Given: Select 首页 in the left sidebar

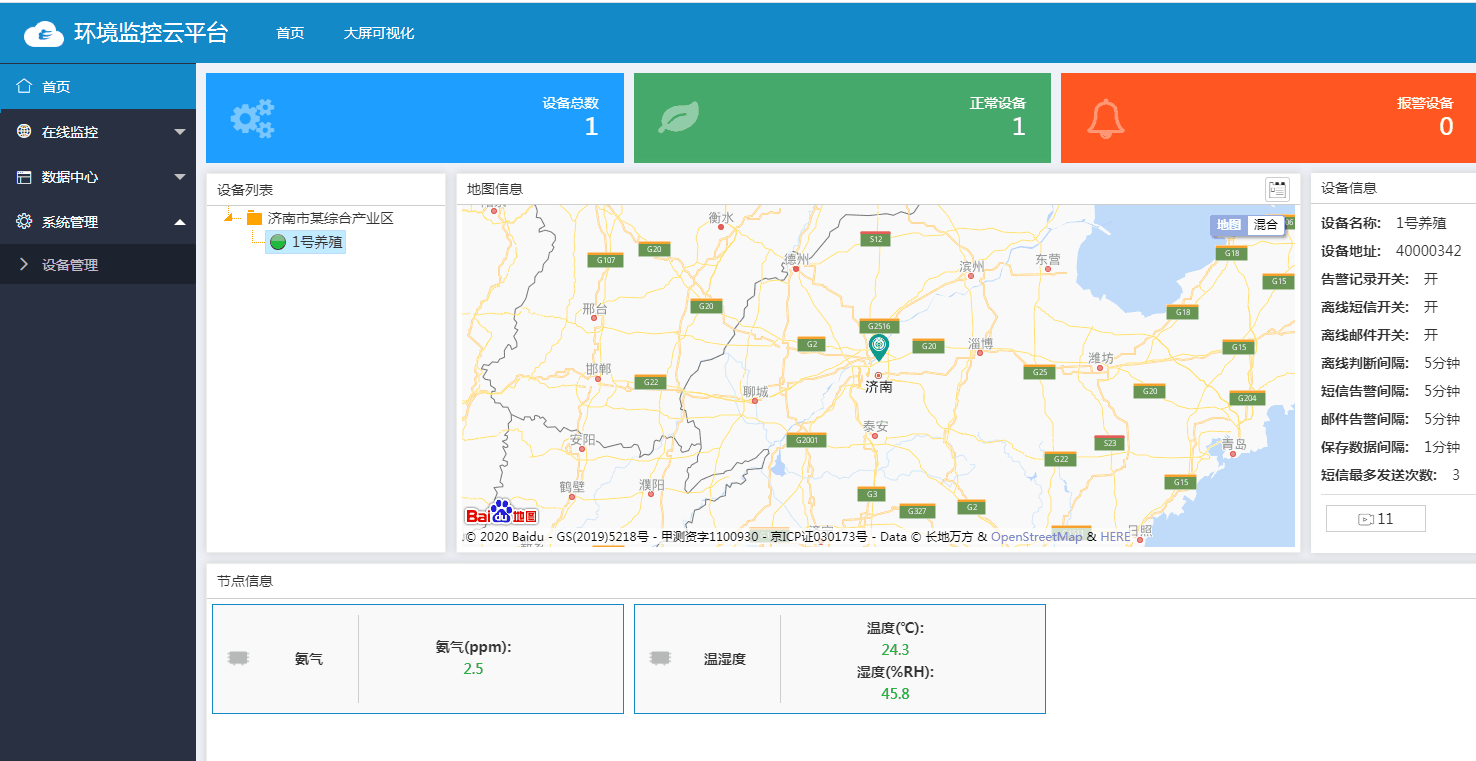Looking at the screenshot, I should (98, 87).
